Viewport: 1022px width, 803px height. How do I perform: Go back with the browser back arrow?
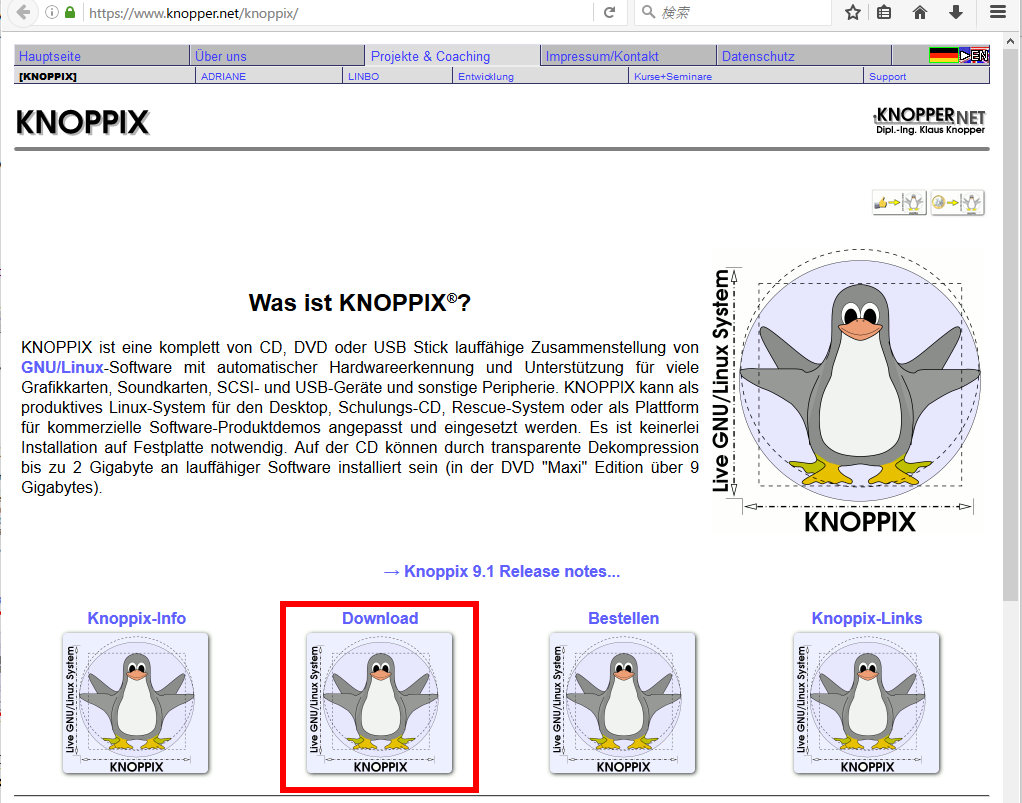pos(23,12)
